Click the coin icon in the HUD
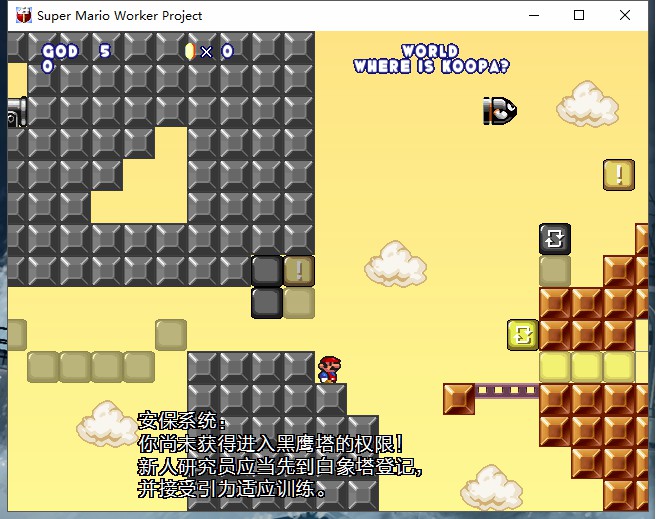The height and width of the screenshot is (519, 656). click(190, 51)
